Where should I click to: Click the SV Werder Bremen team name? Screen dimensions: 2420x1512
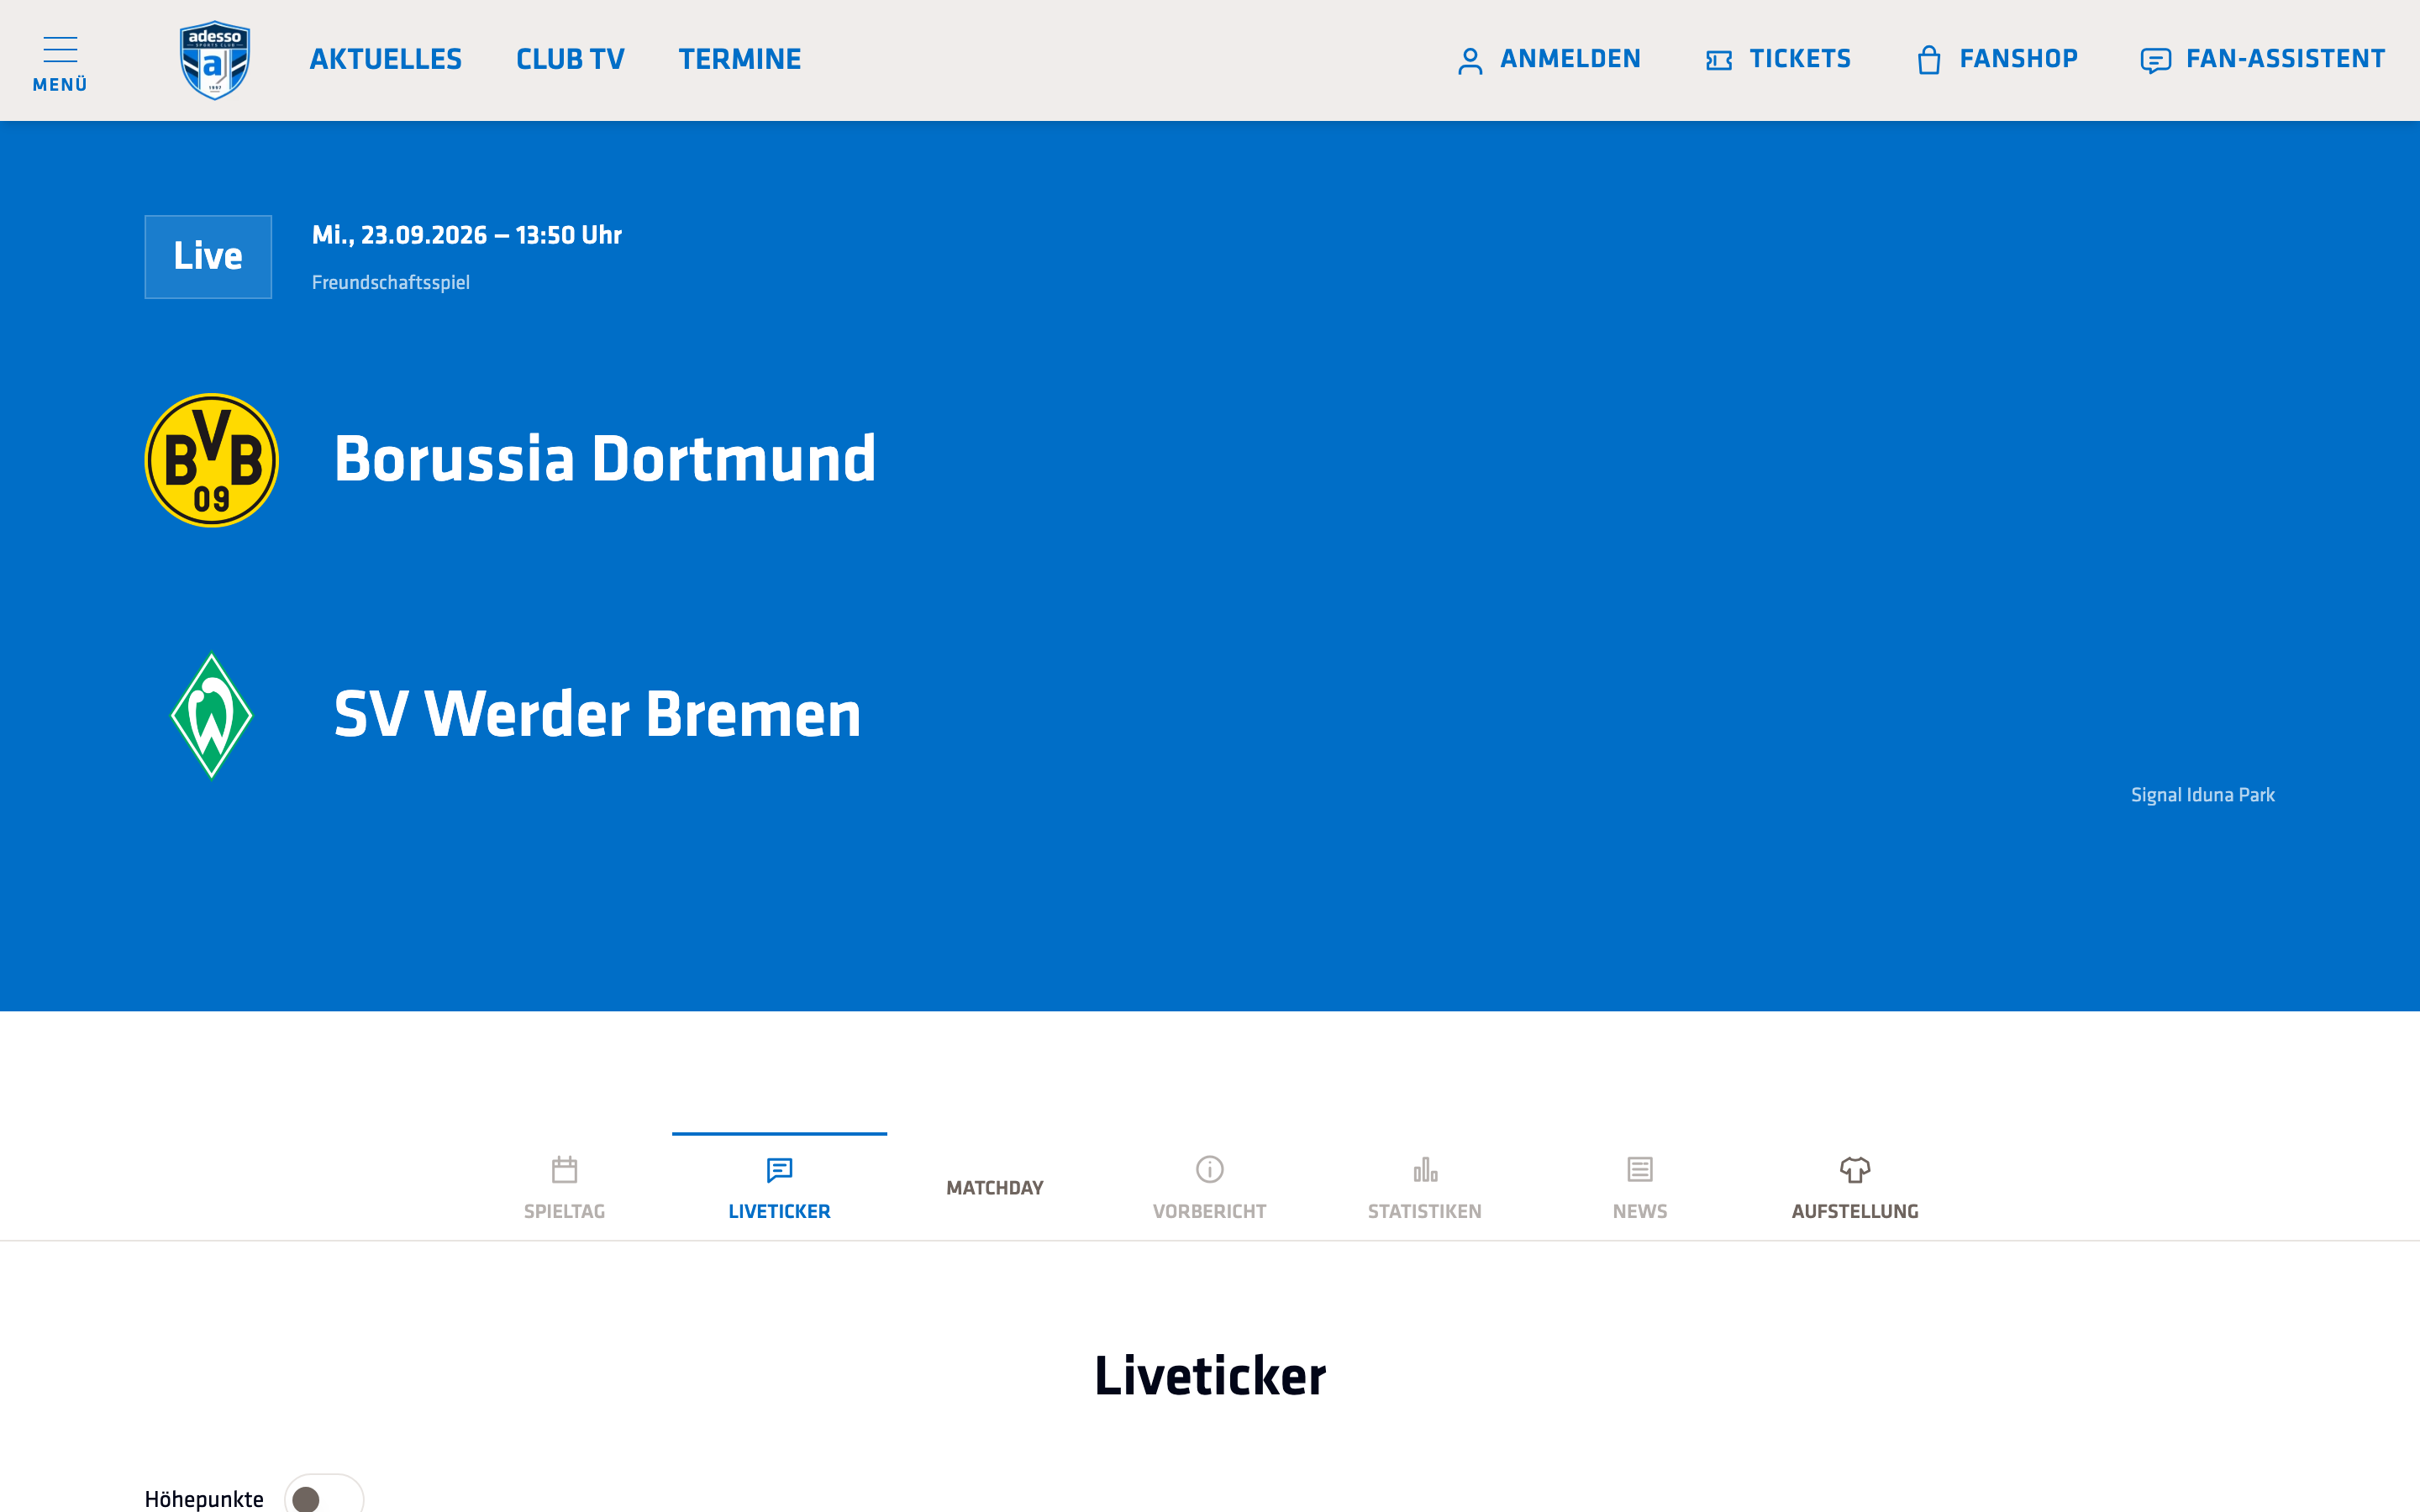pos(597,714)
